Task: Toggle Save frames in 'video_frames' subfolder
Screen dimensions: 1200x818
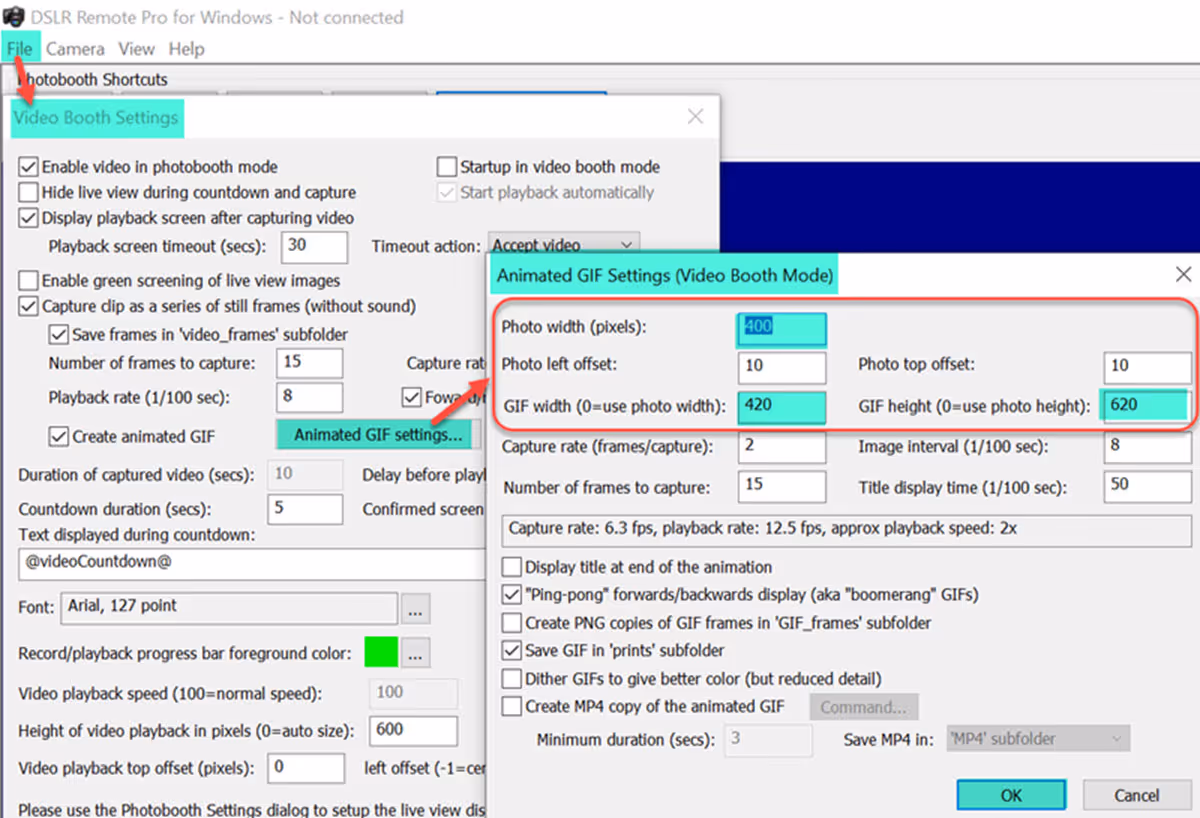Action: [x=59, y=334]
